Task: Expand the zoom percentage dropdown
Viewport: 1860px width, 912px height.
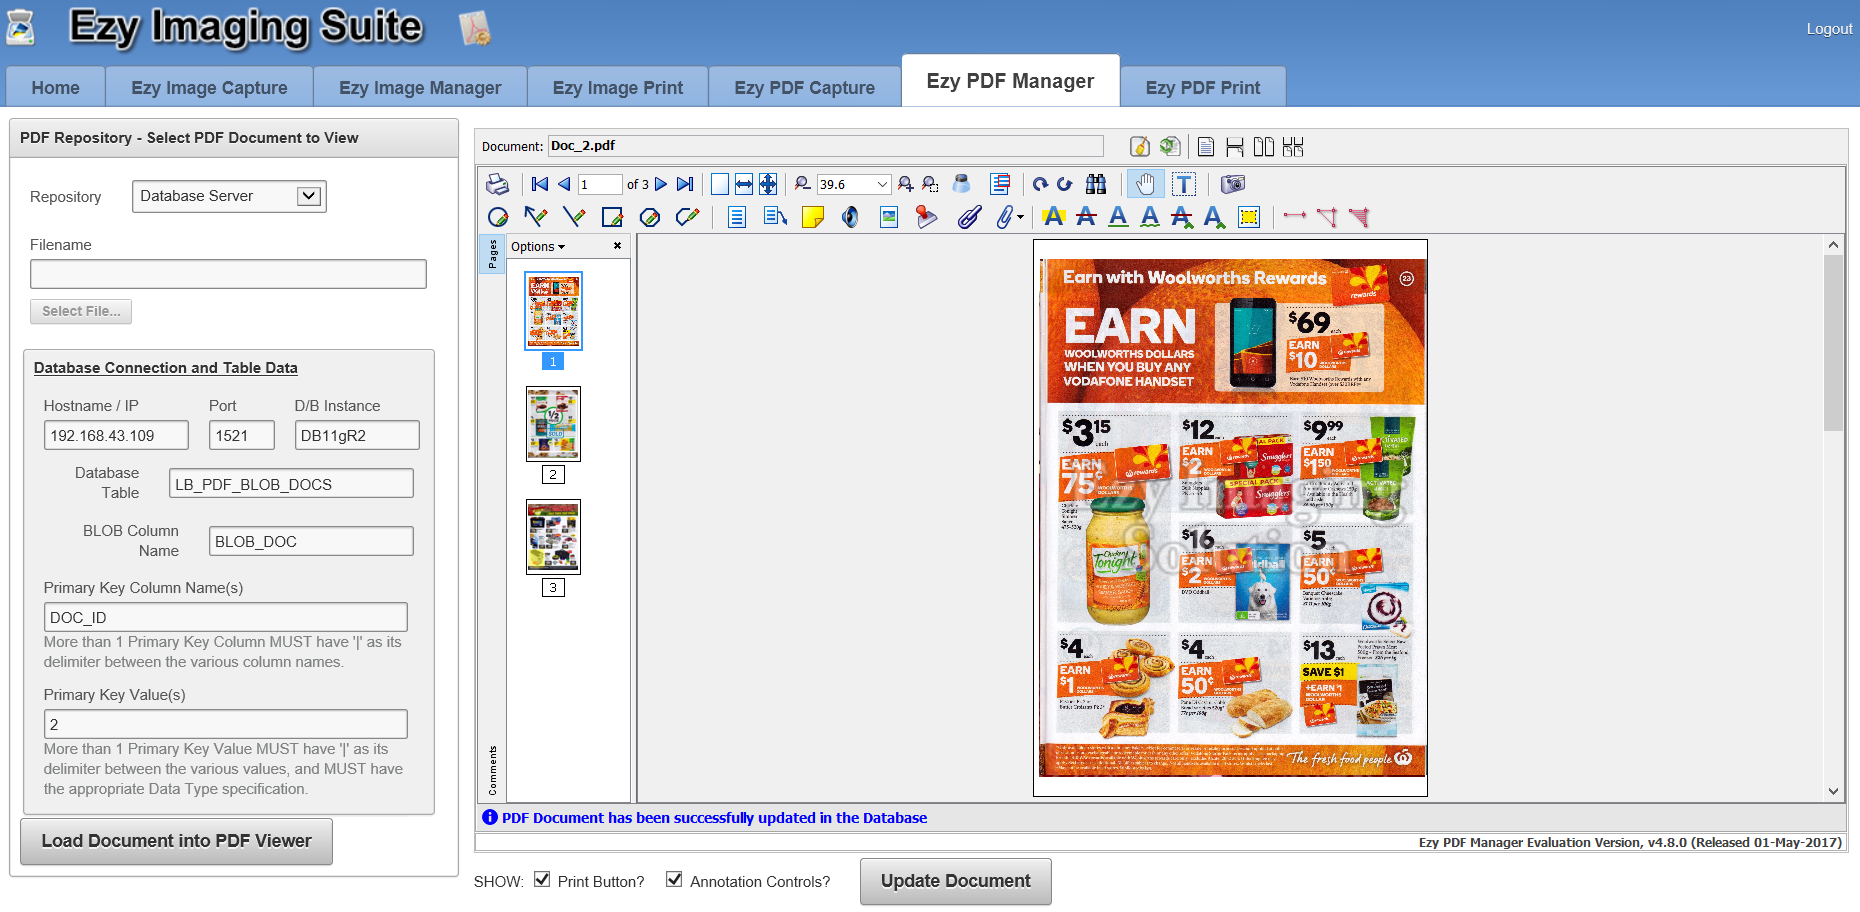Action: tap(882, 184)
